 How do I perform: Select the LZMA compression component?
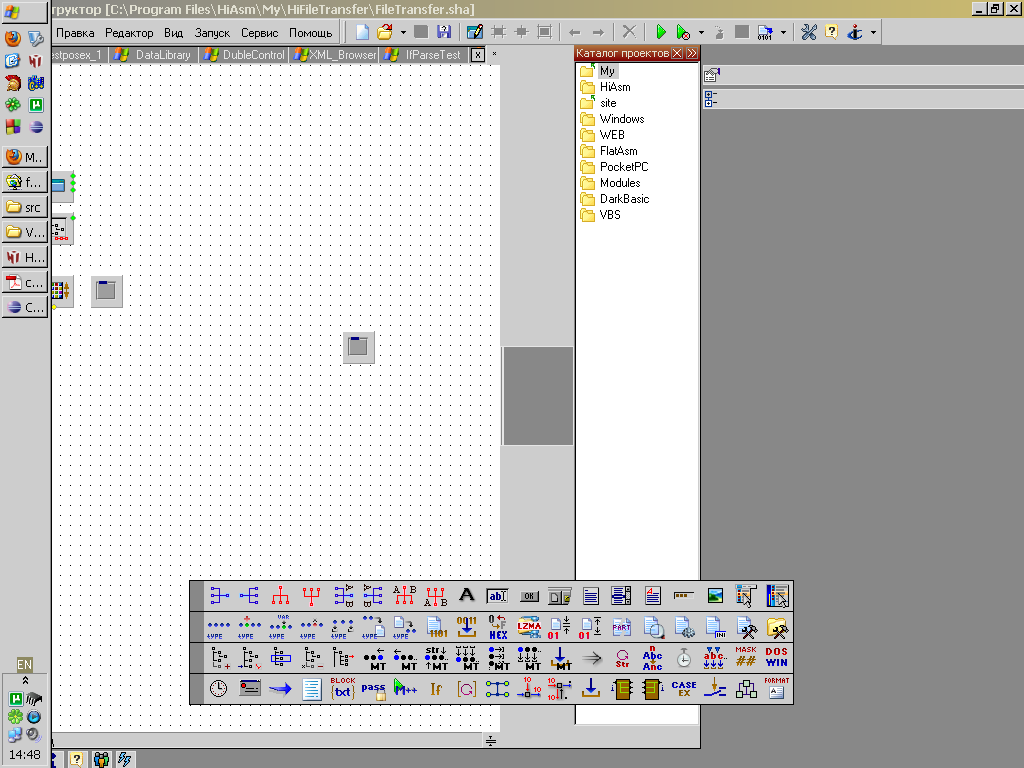[x=528, y=627]
